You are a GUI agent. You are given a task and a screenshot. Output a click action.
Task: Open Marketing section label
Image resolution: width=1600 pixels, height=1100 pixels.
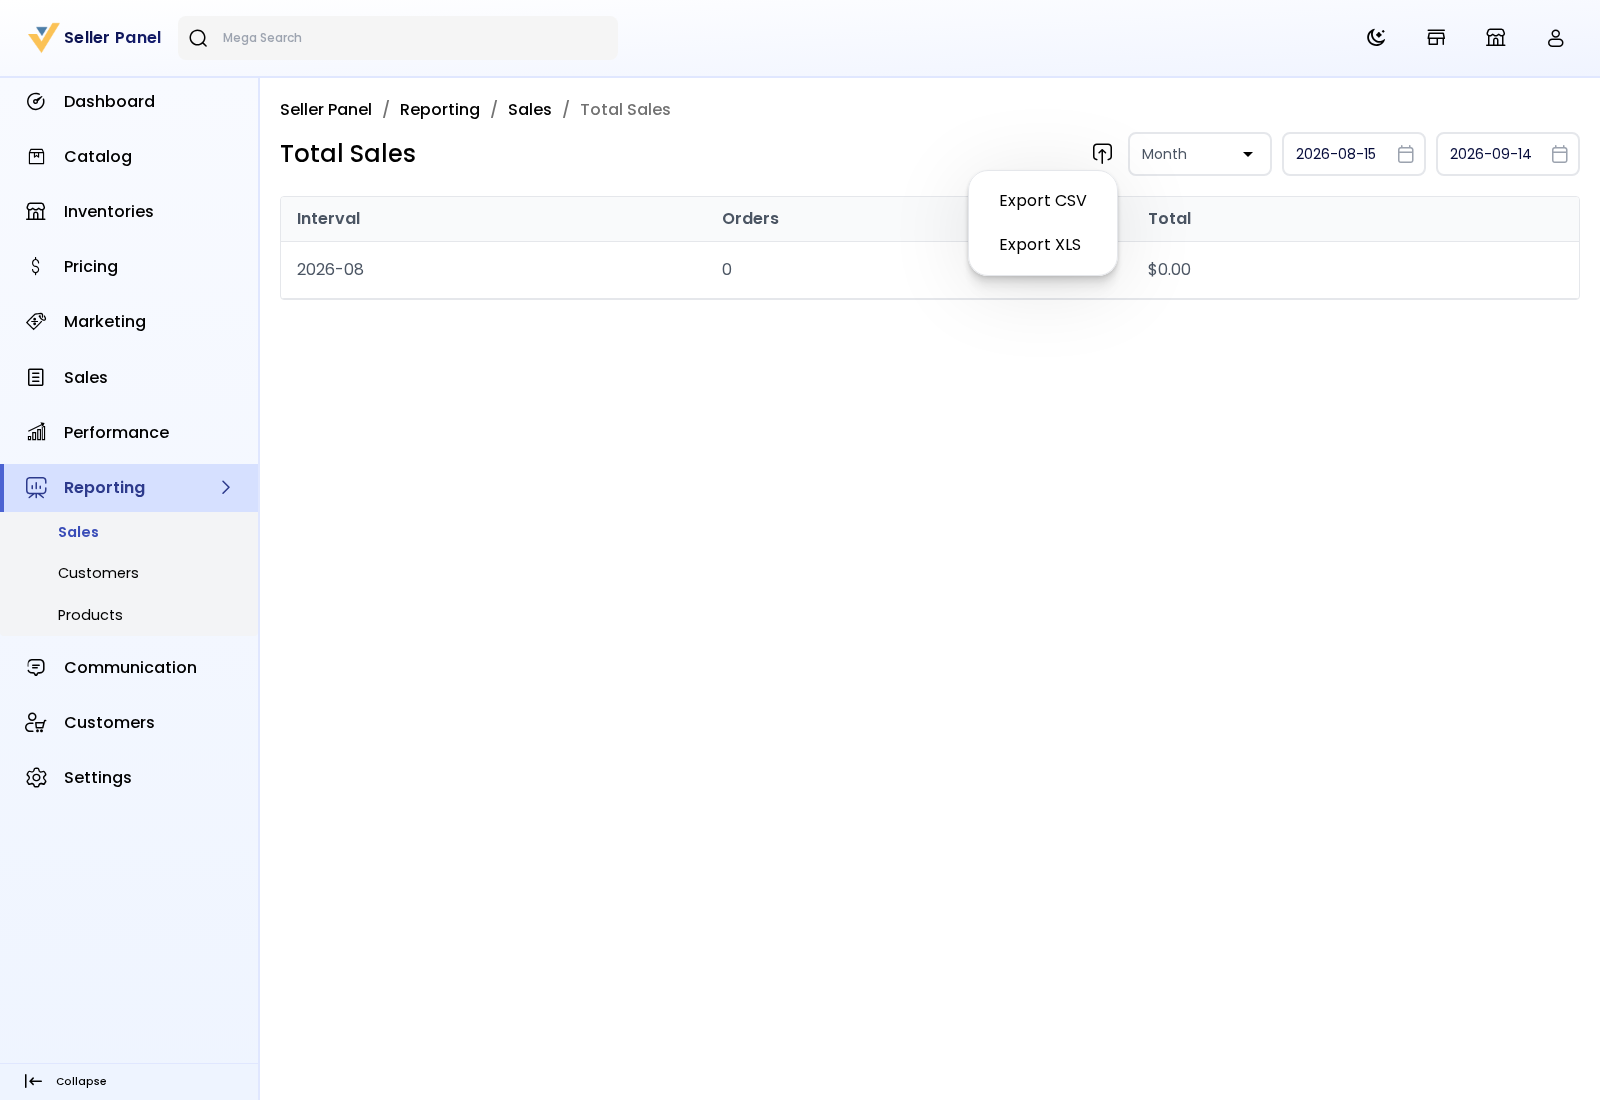tap(105, 322)
